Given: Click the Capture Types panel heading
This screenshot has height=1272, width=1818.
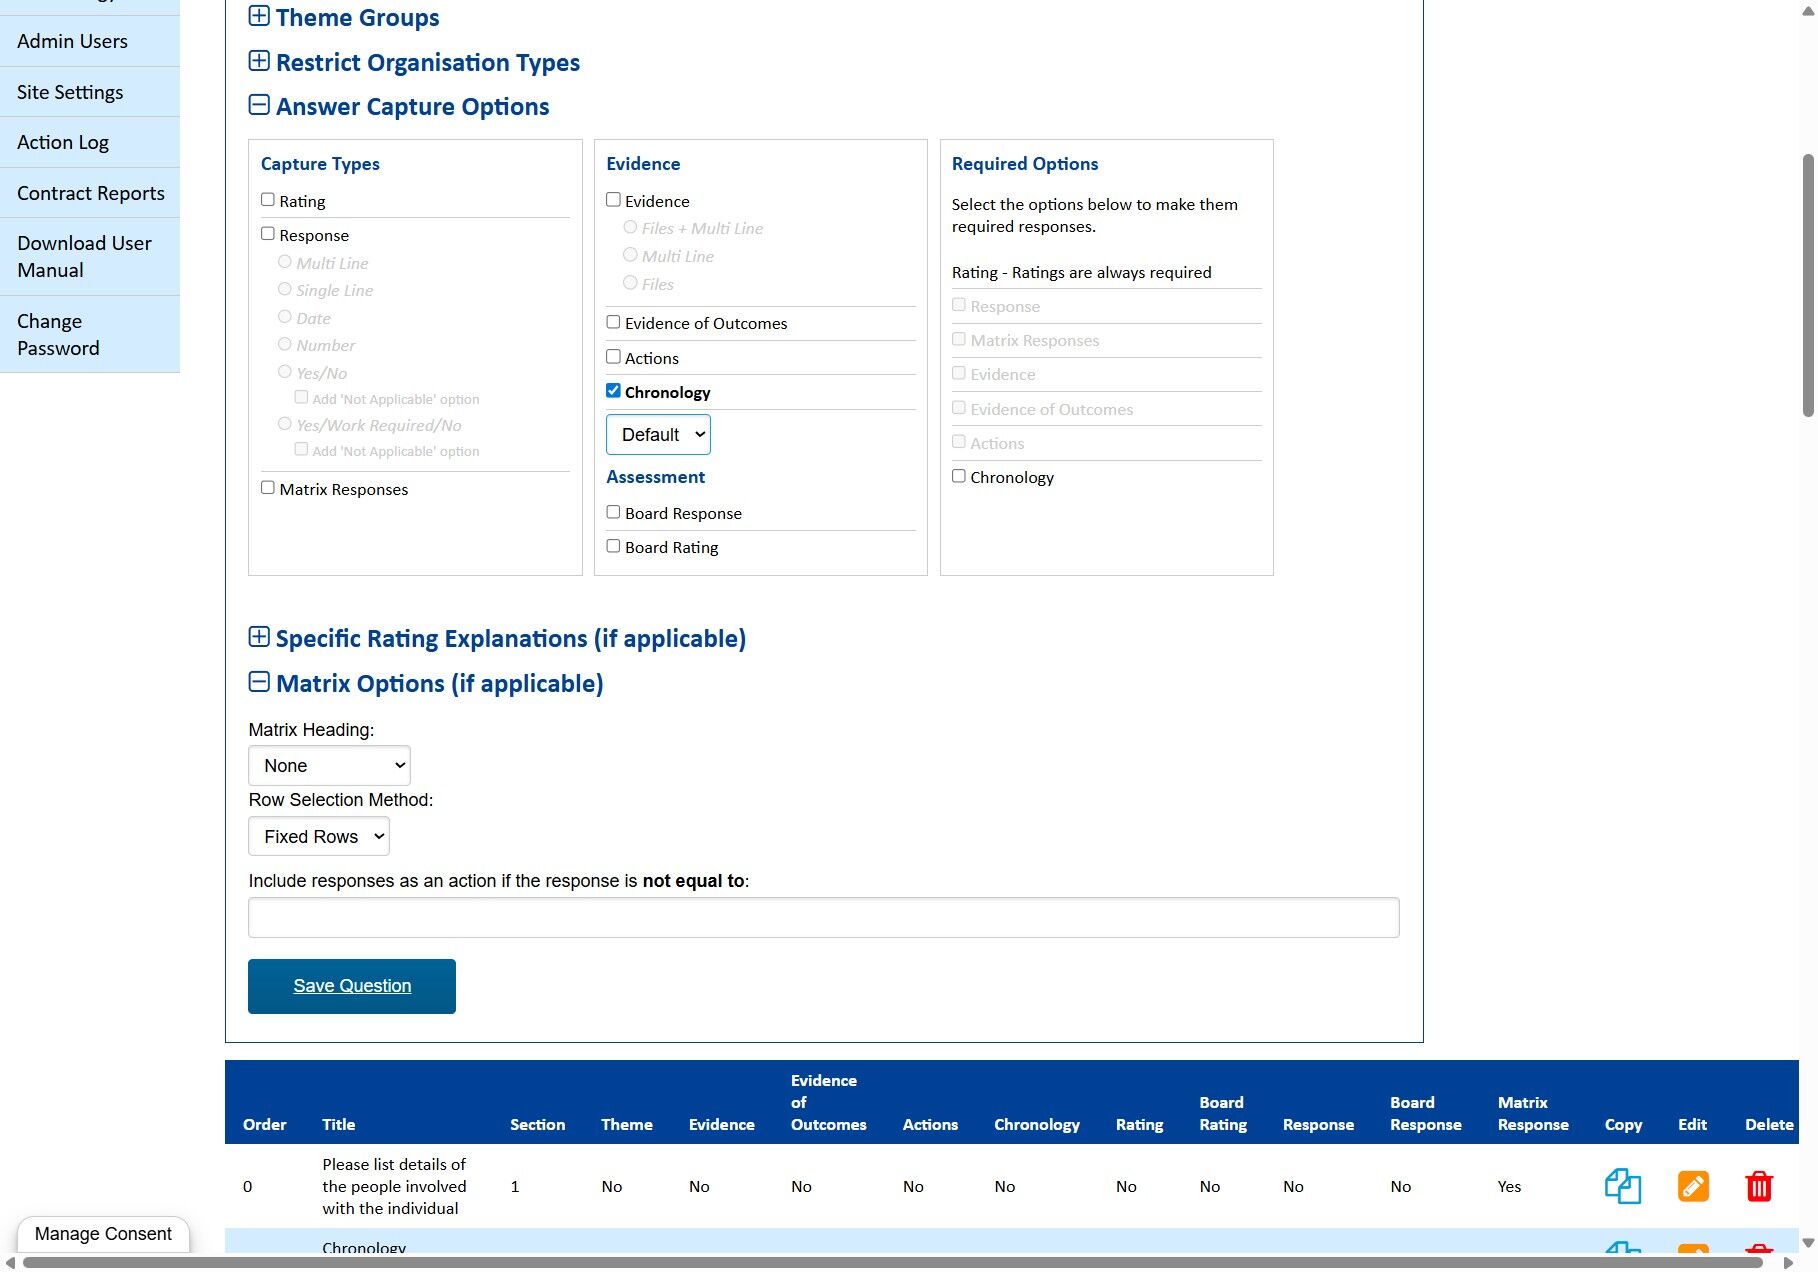Looking at the screenshot, I should click(x=320, y=164).
